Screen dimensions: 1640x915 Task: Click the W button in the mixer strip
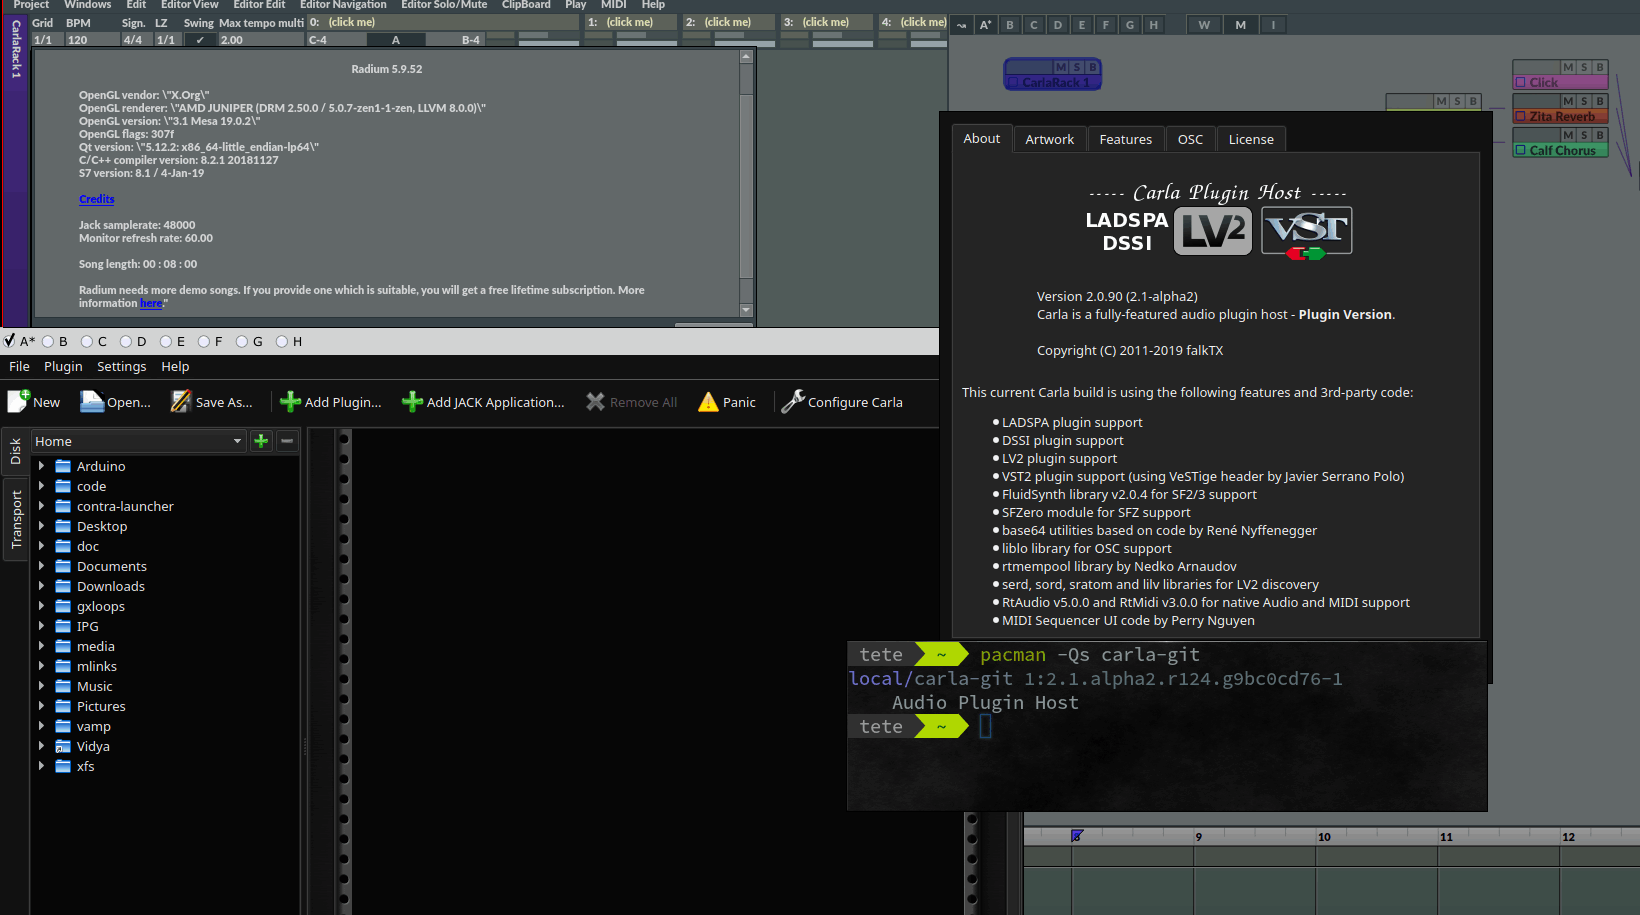click(1204, 25)
